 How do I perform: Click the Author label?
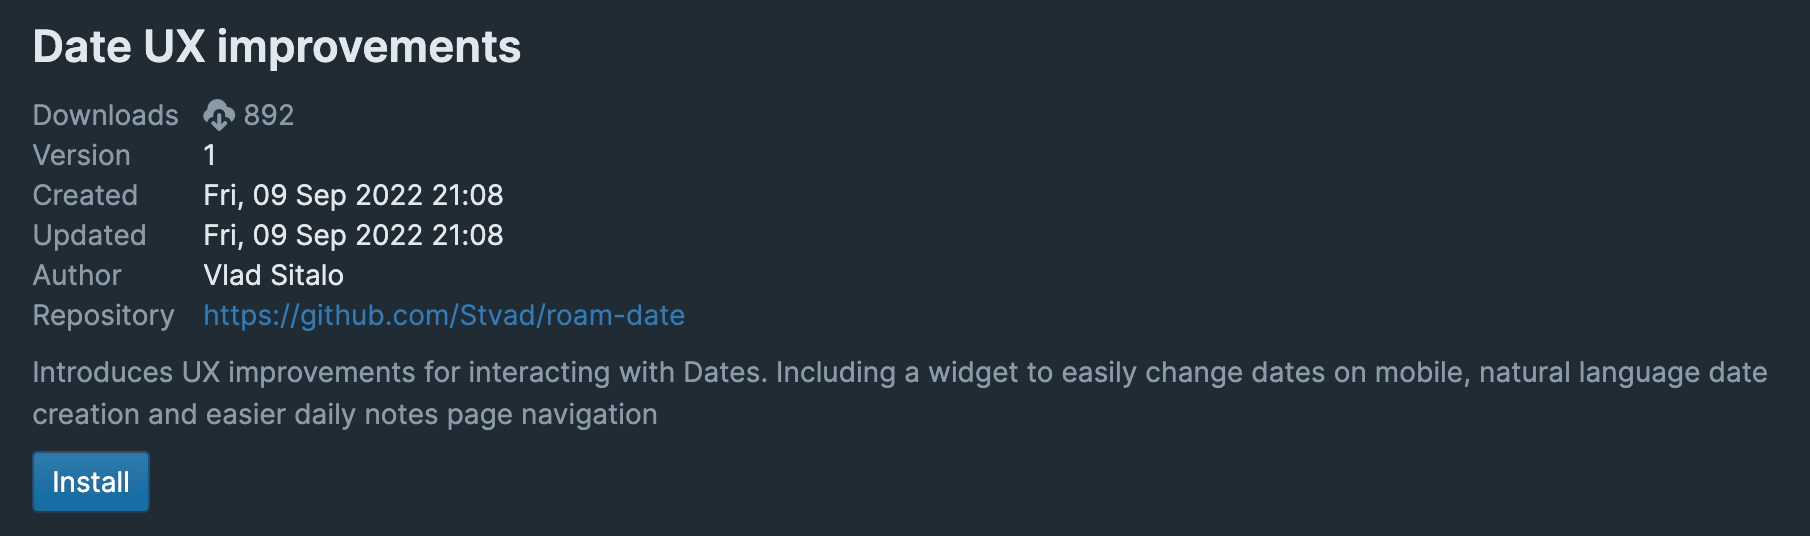pos(77,275)
